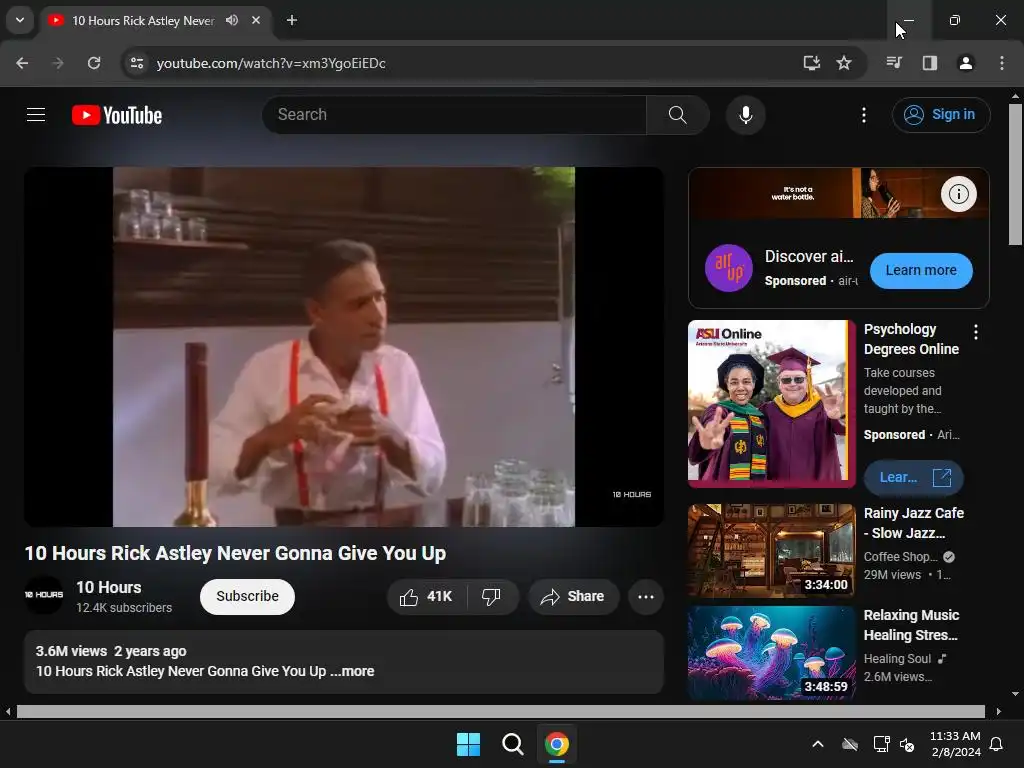Image resolution: width=1024 pixels, height=768 pixels.
Task: Click the Sign in button
Action: [940, 115]
